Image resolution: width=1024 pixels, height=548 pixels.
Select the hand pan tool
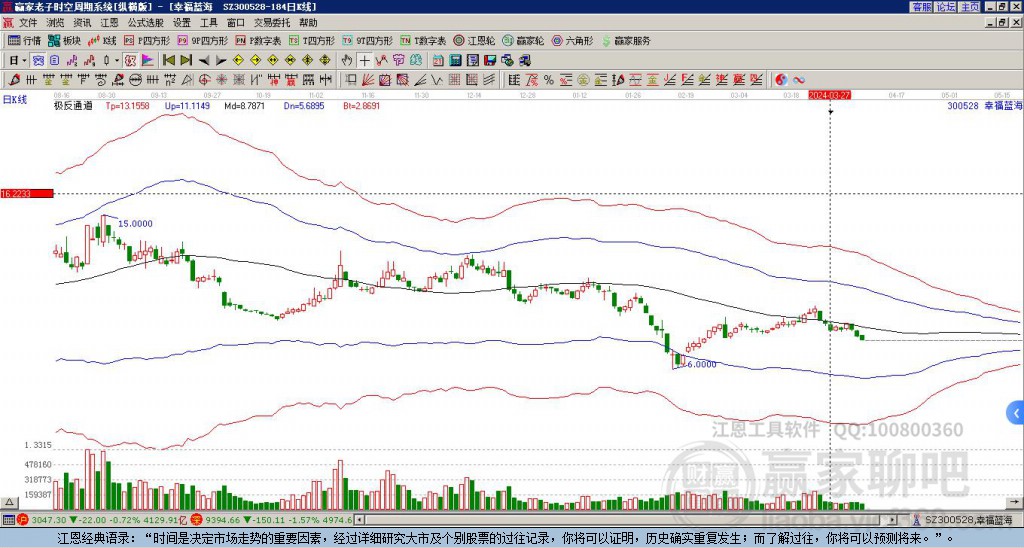(x=347, y=60)
